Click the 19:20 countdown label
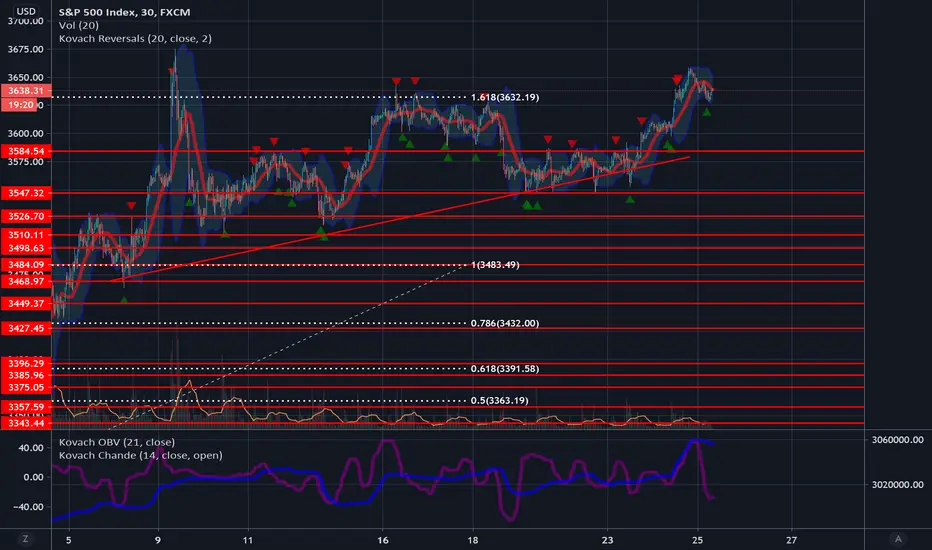 [21, 105]
